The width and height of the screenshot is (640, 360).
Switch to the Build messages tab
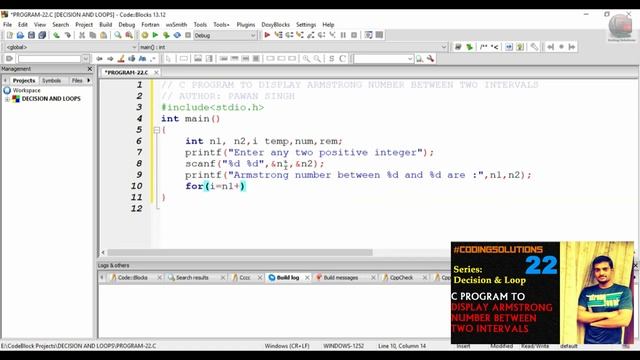[341, 278]
